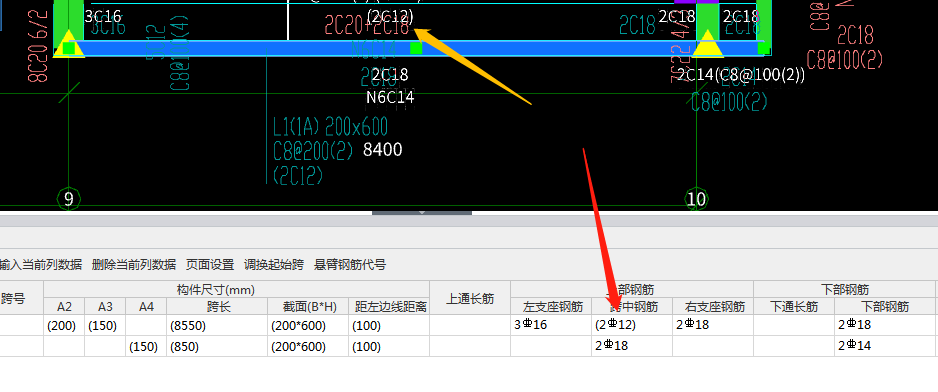This screenshot has height=392, width=938.
Task: Click the (850) span length cell
Action: pos(217,345)
